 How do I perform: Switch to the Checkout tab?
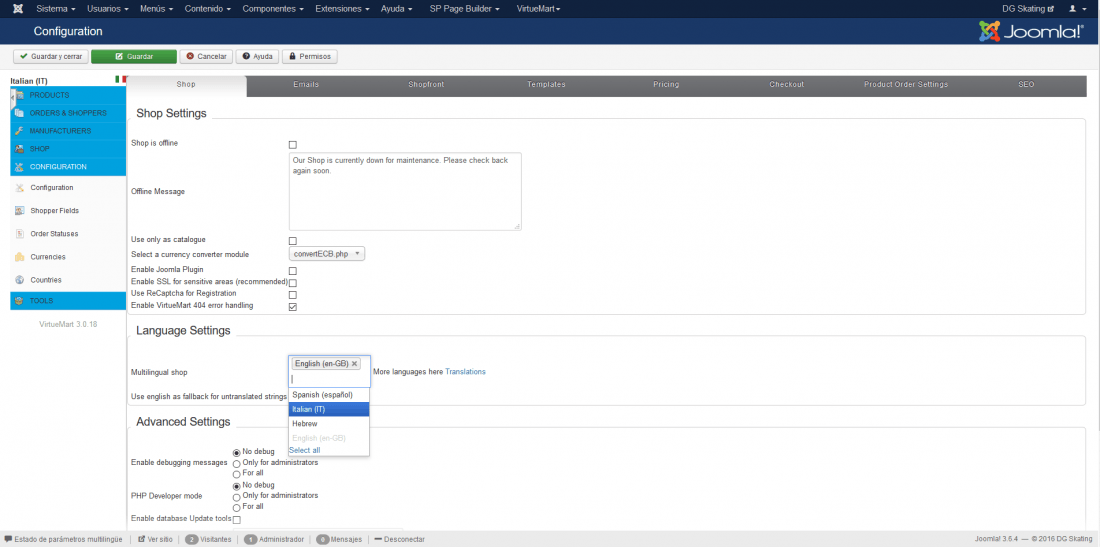(786, 84)
